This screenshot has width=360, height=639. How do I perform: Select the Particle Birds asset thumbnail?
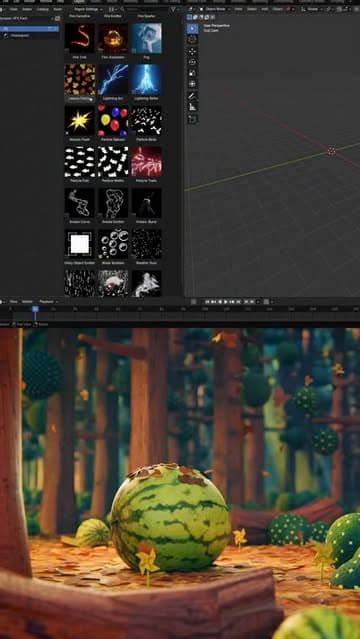click(x=146, y=121)
